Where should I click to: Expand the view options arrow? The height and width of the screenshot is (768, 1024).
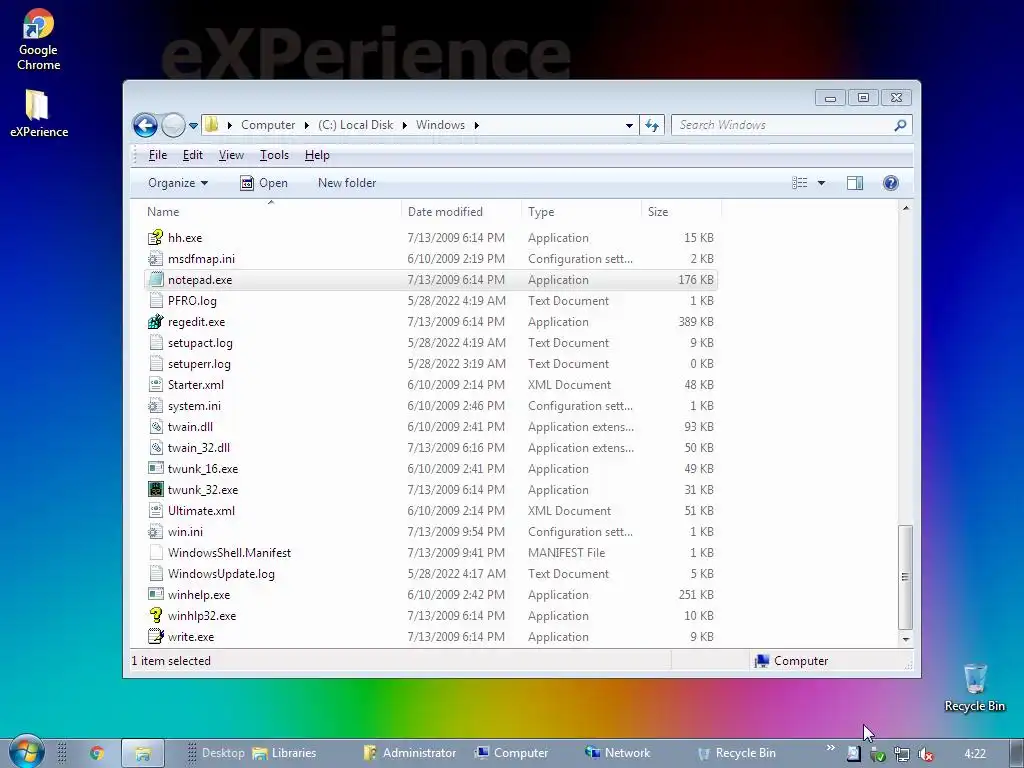click(822, 183)
